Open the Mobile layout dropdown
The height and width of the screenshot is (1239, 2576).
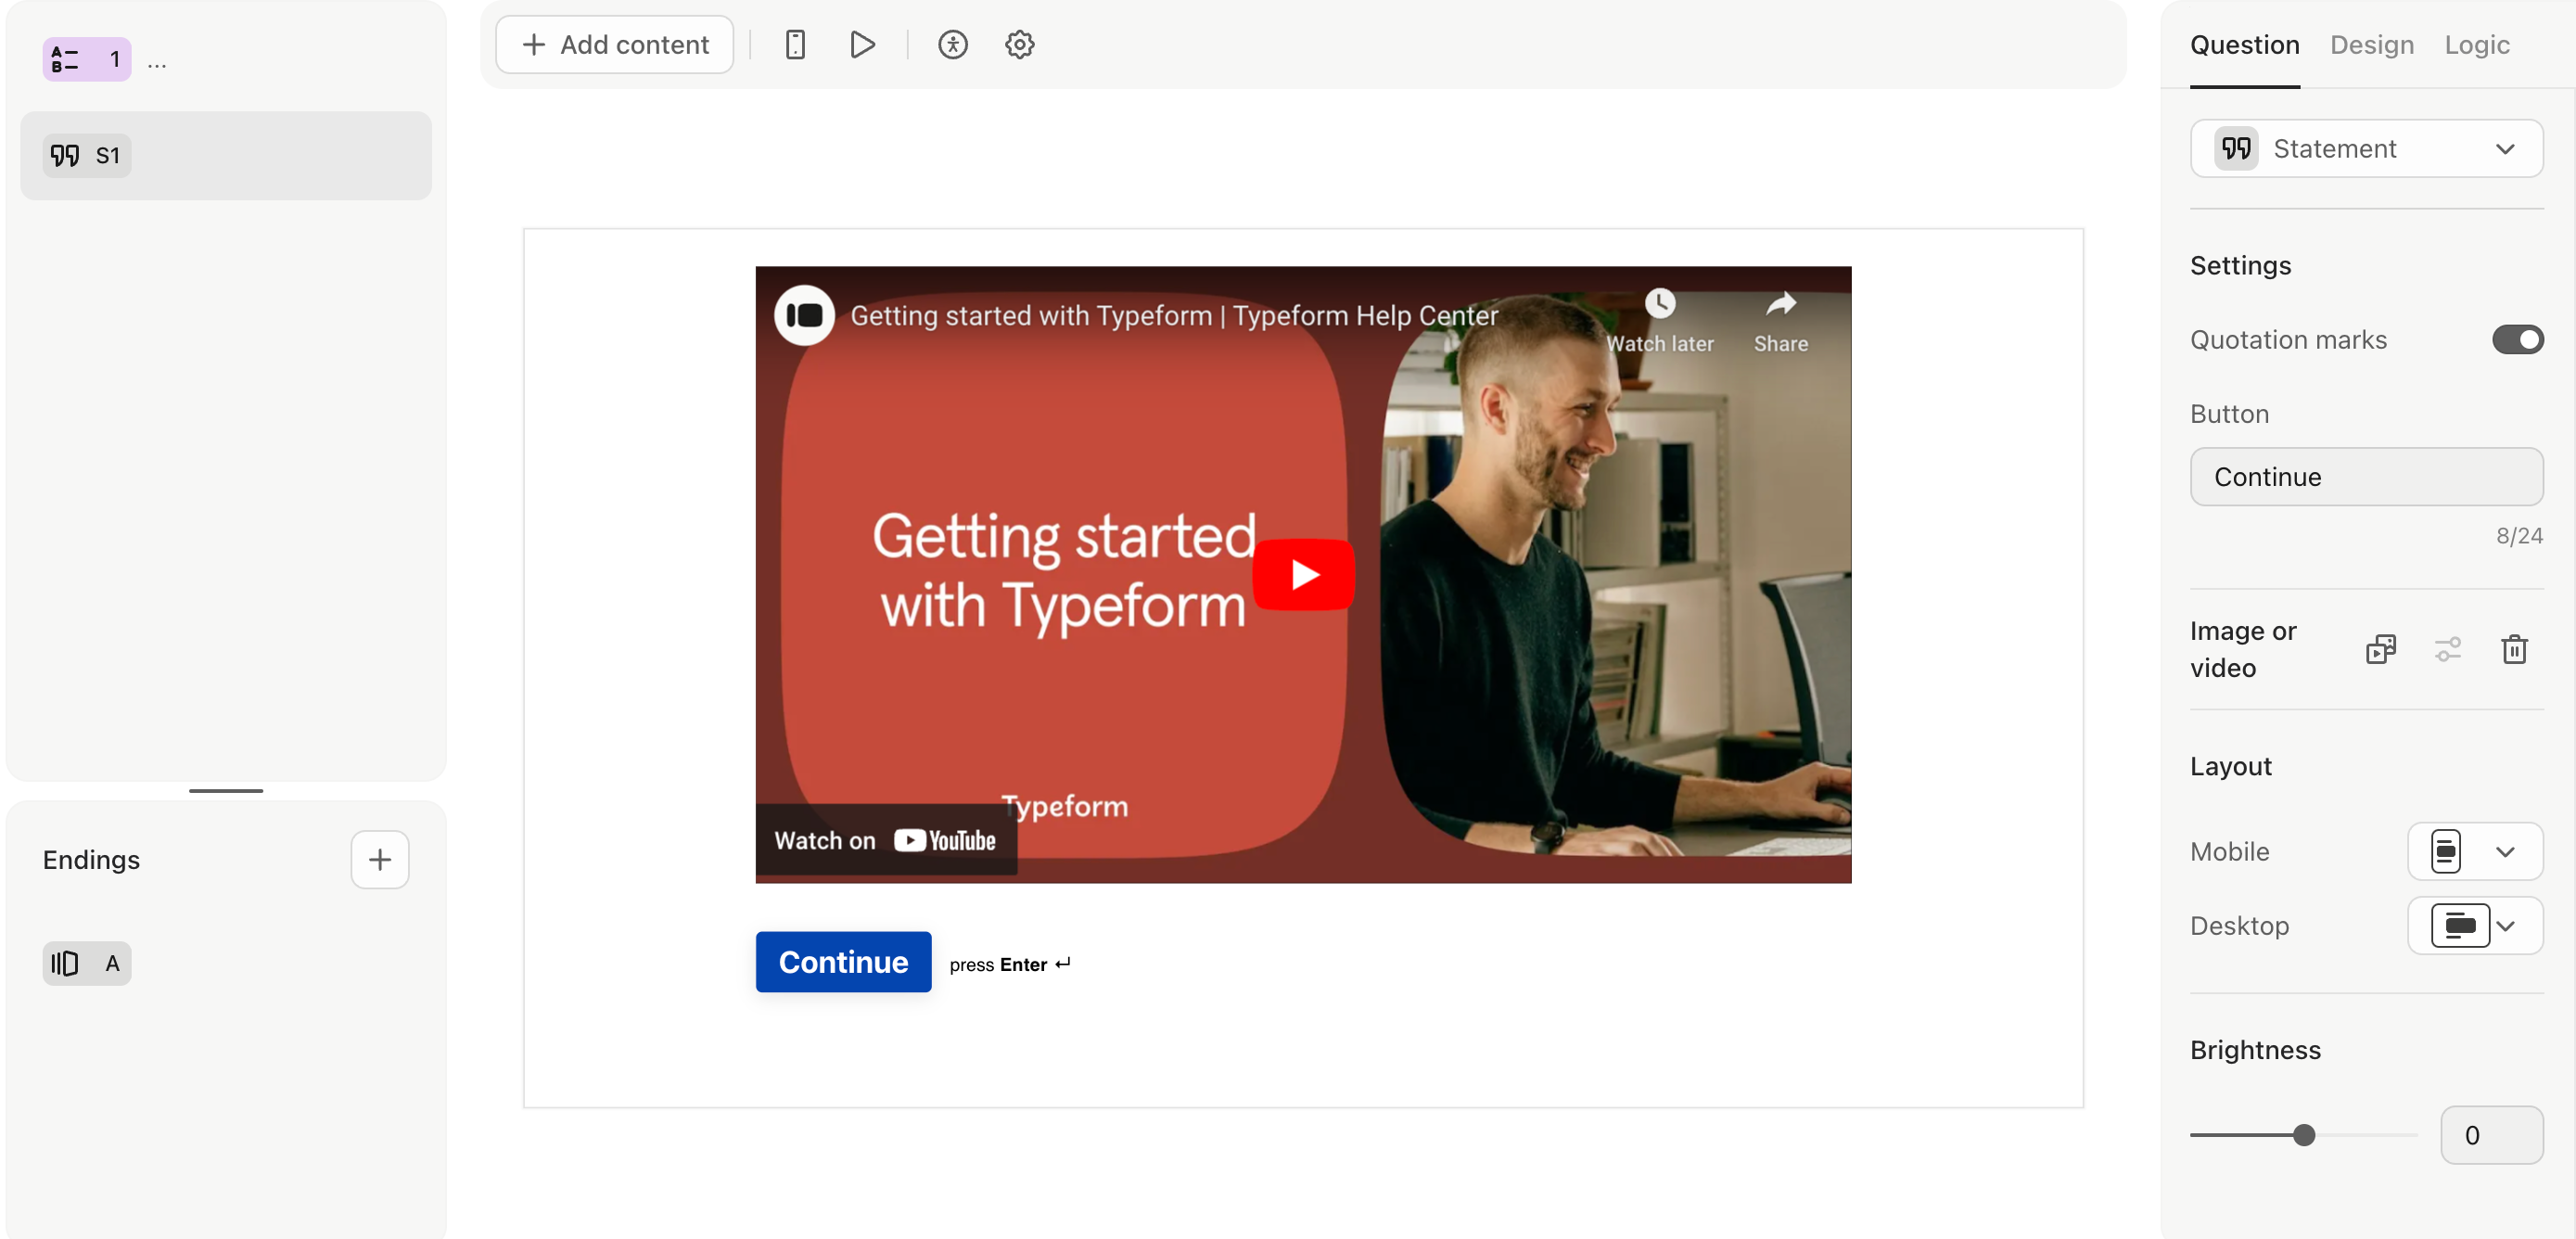click(x=2474, y=851)
